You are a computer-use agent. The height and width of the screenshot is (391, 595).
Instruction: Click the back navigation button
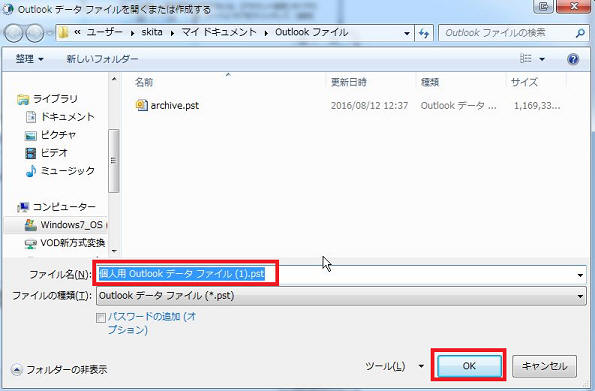[14, 33]
